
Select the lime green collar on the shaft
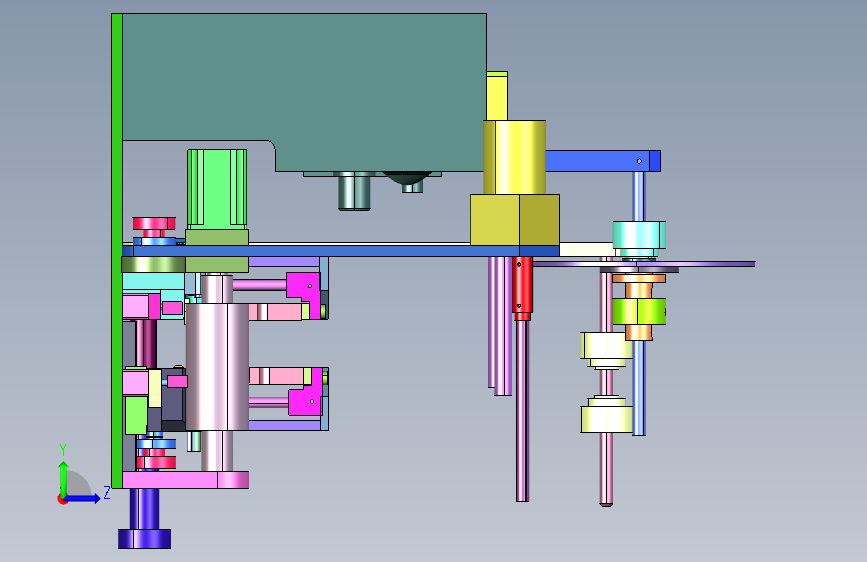coord(639,311)
